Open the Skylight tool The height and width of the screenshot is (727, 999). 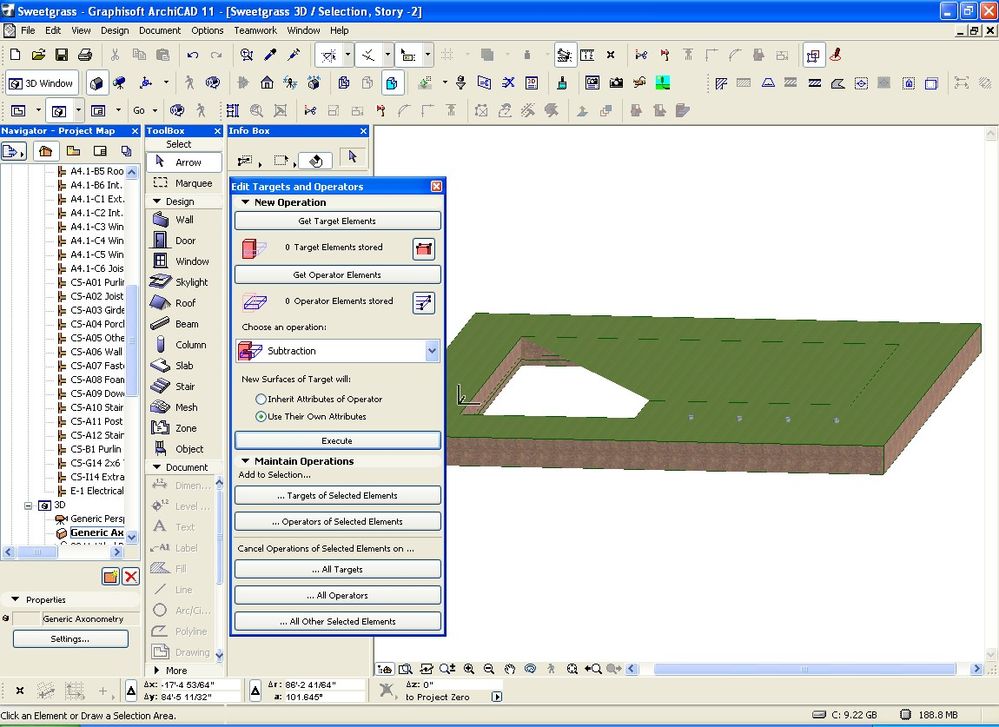point(184,282)
